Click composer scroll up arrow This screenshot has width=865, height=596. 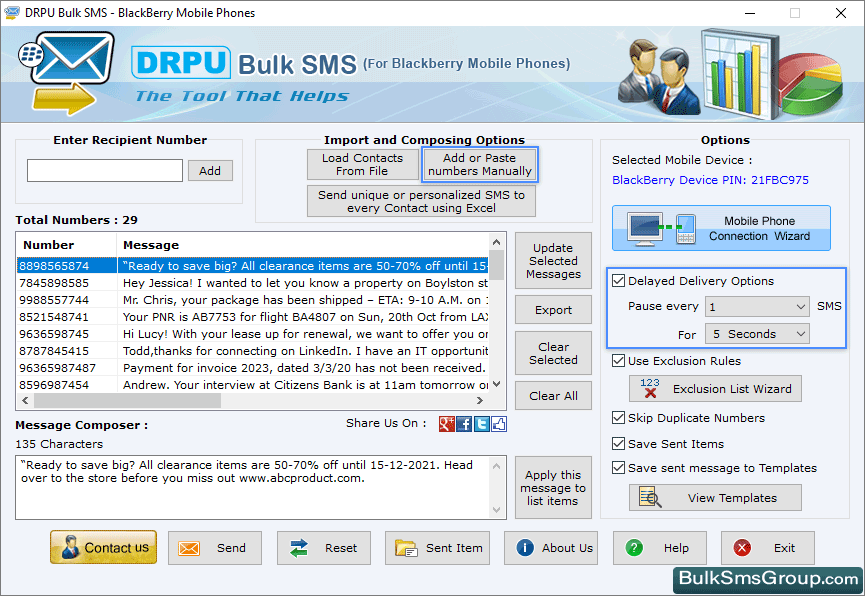[496, 466]
